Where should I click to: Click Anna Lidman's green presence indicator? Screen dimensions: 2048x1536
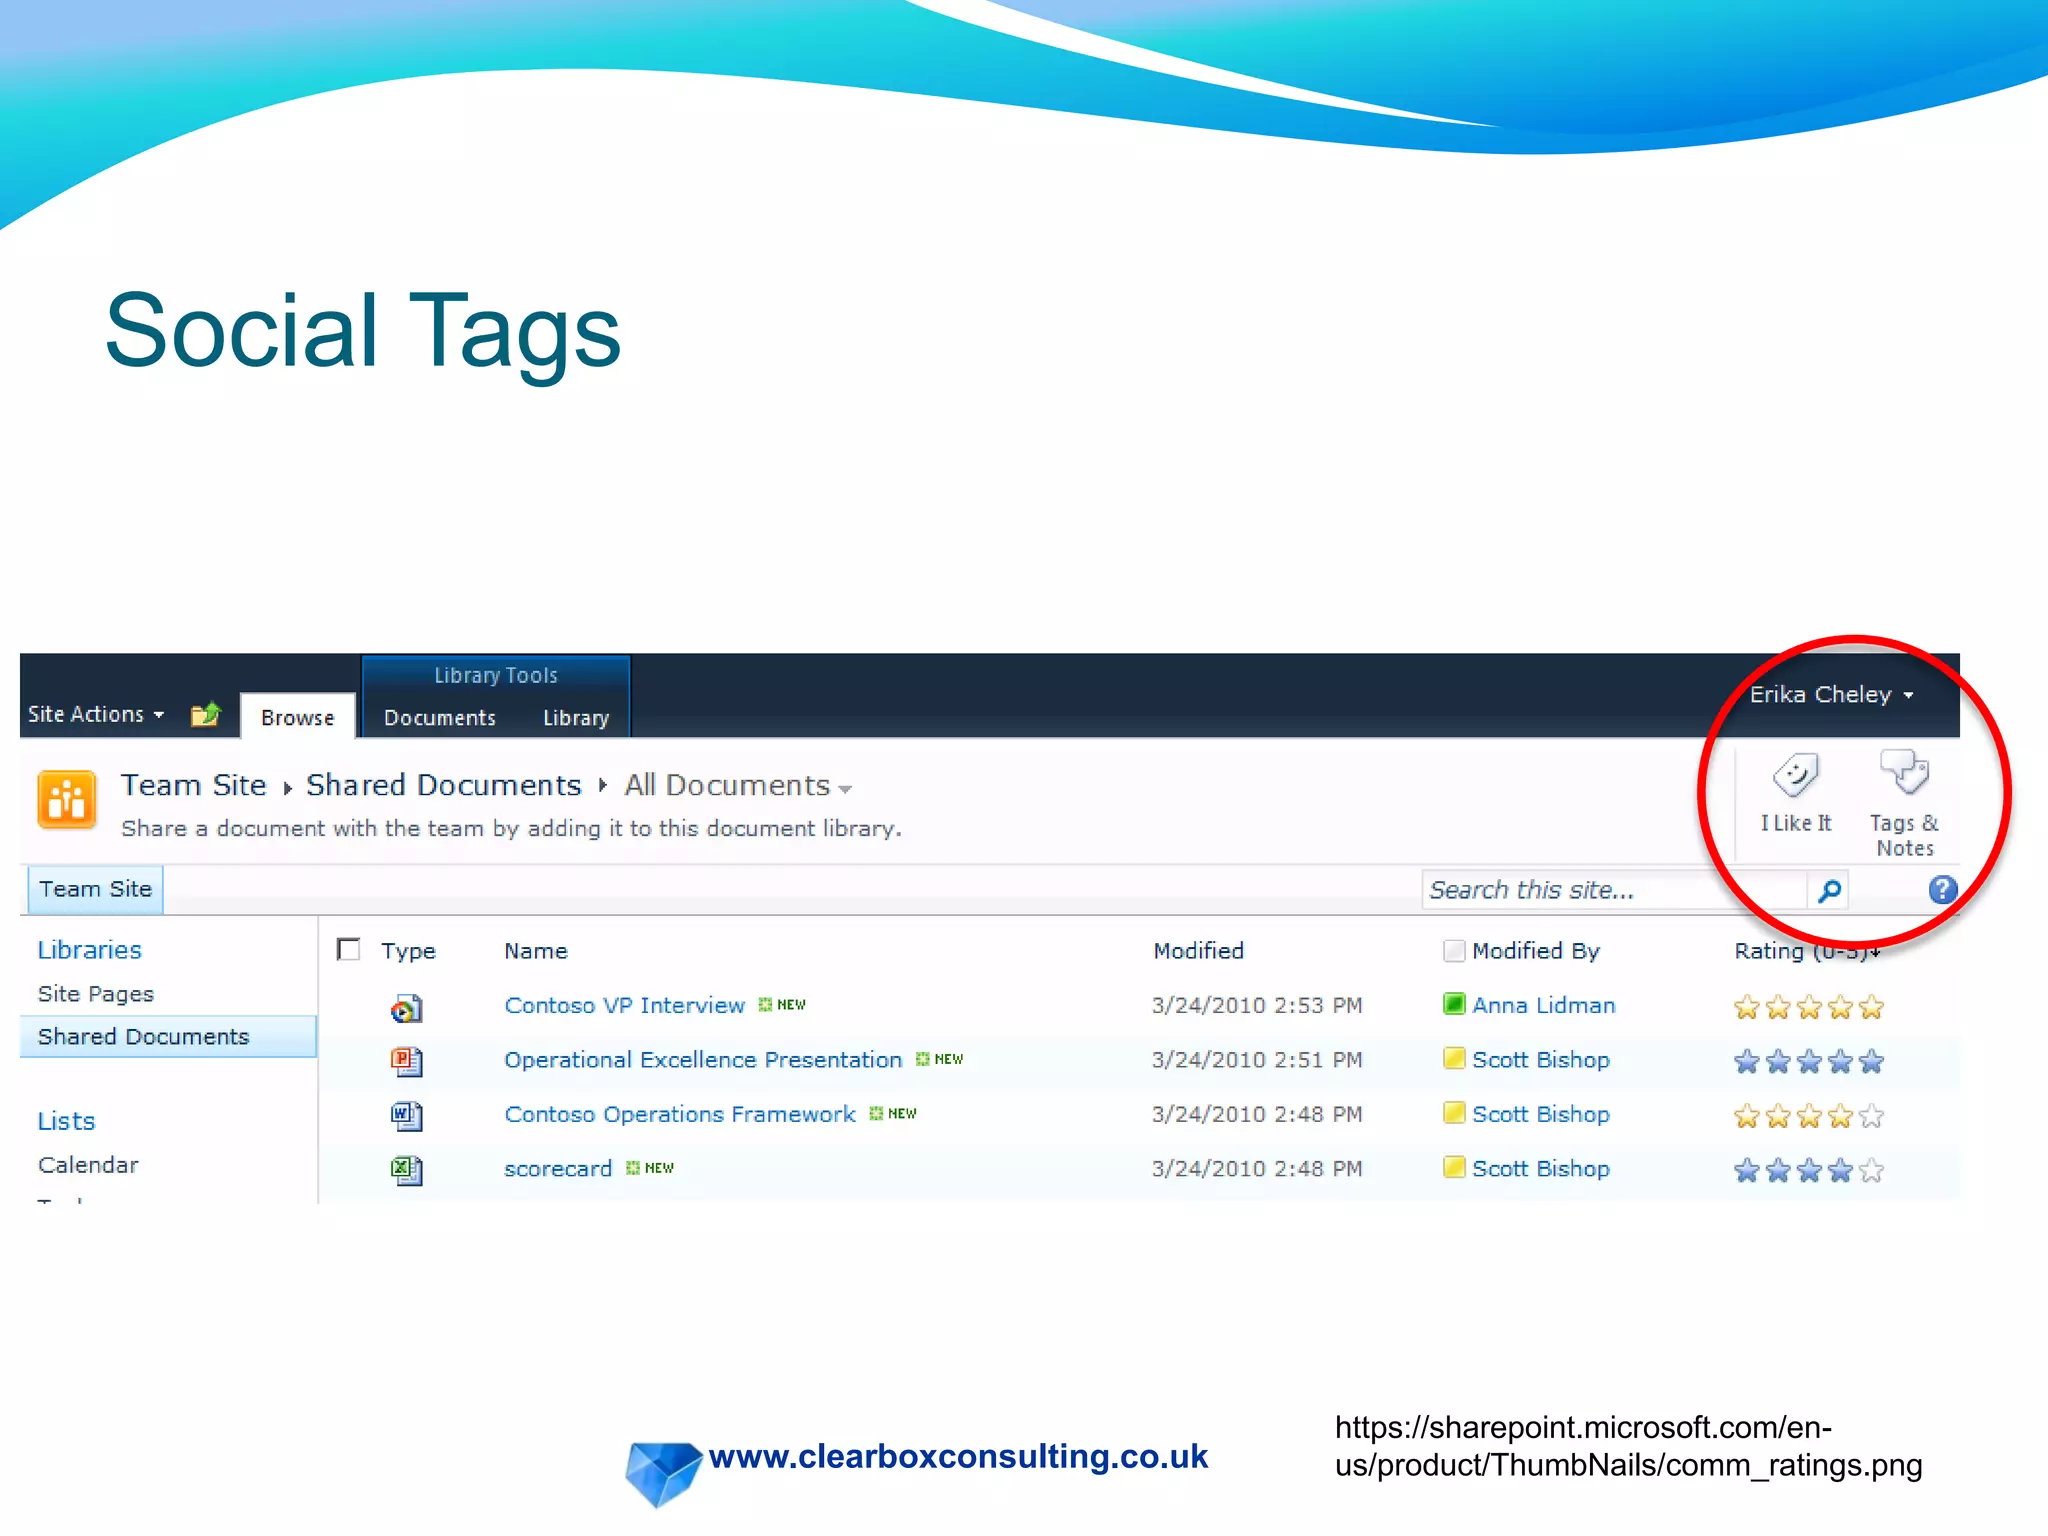1454,1004
